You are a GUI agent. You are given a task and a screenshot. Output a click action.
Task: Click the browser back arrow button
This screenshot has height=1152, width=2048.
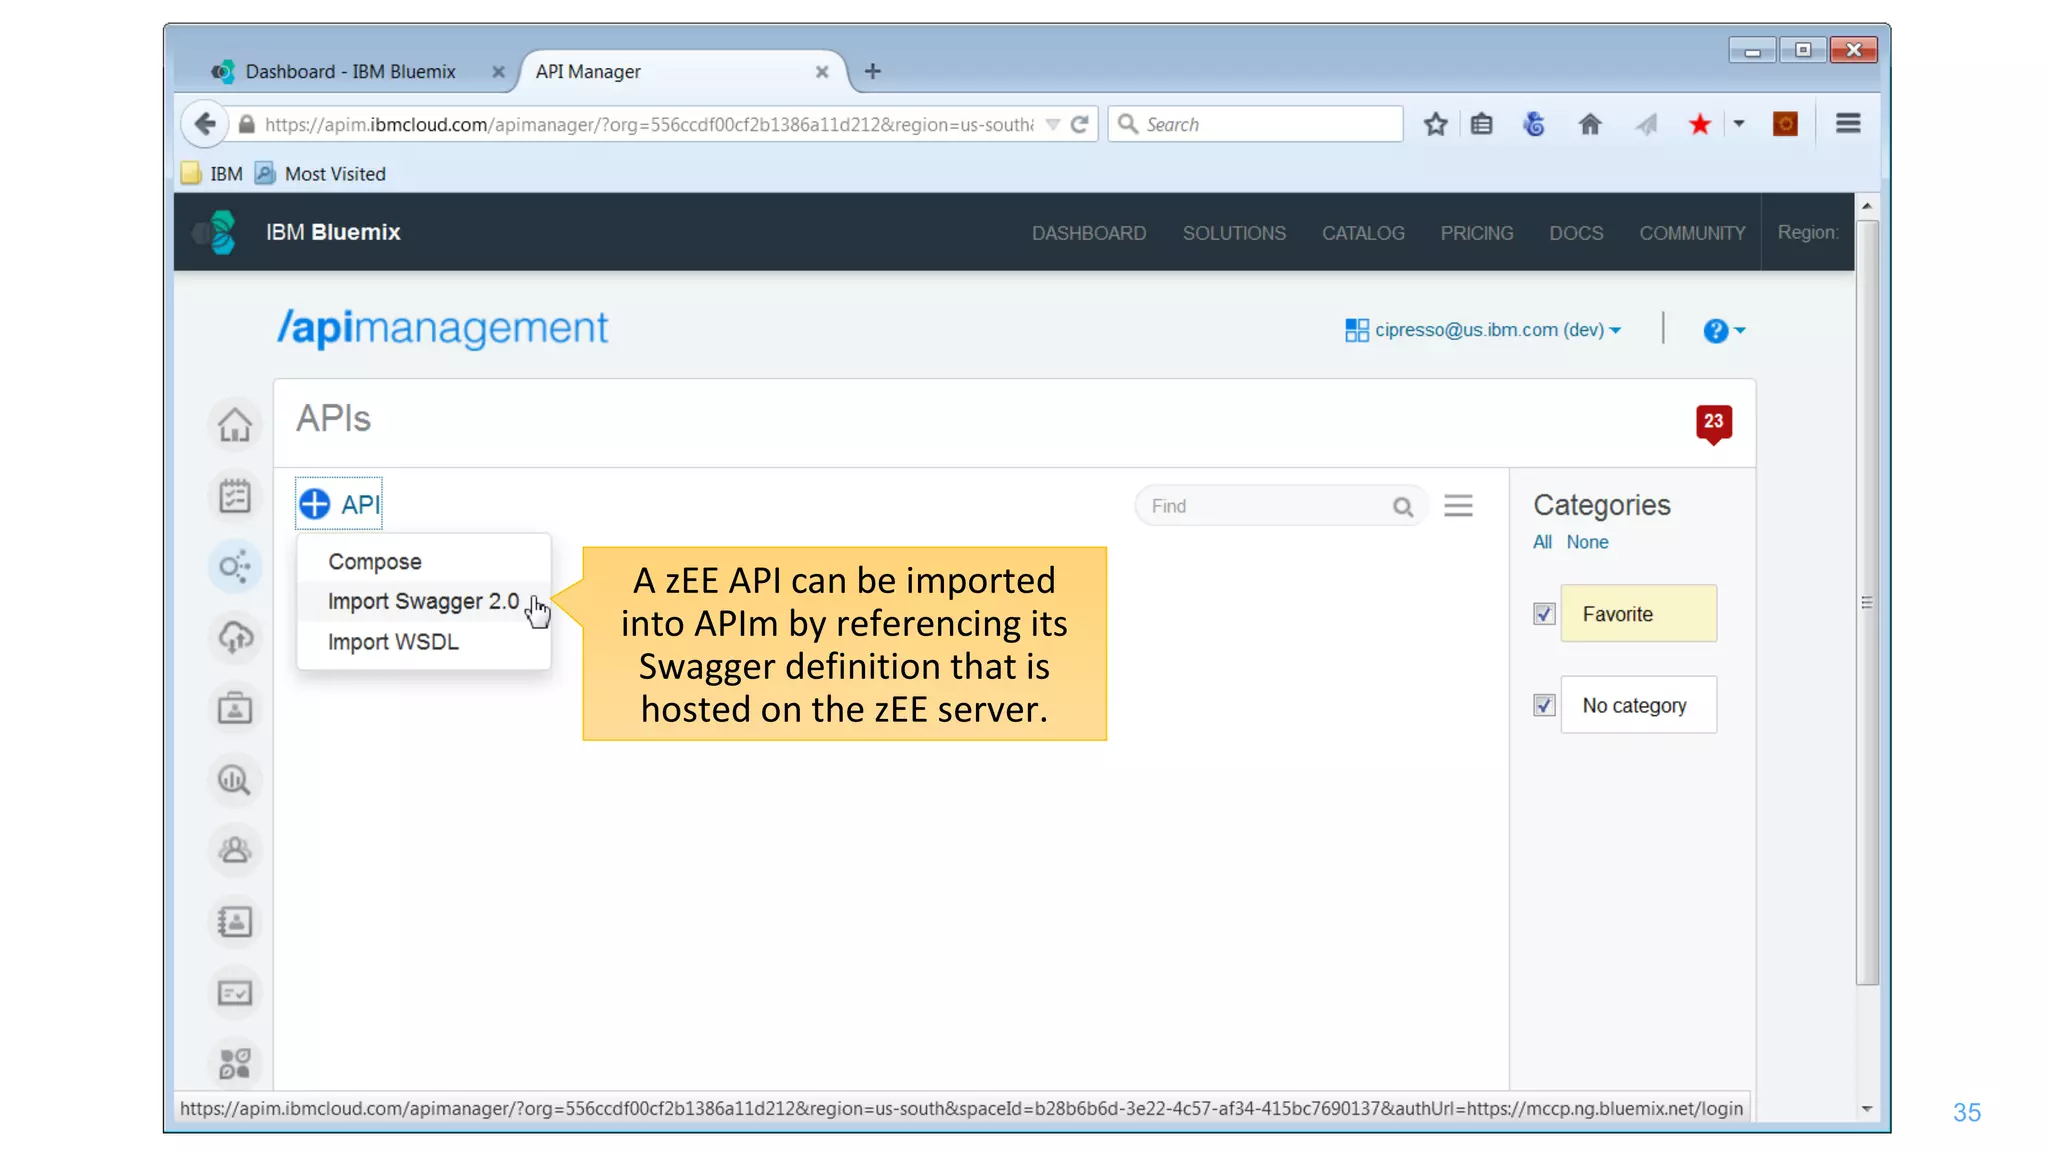(205, 124)
